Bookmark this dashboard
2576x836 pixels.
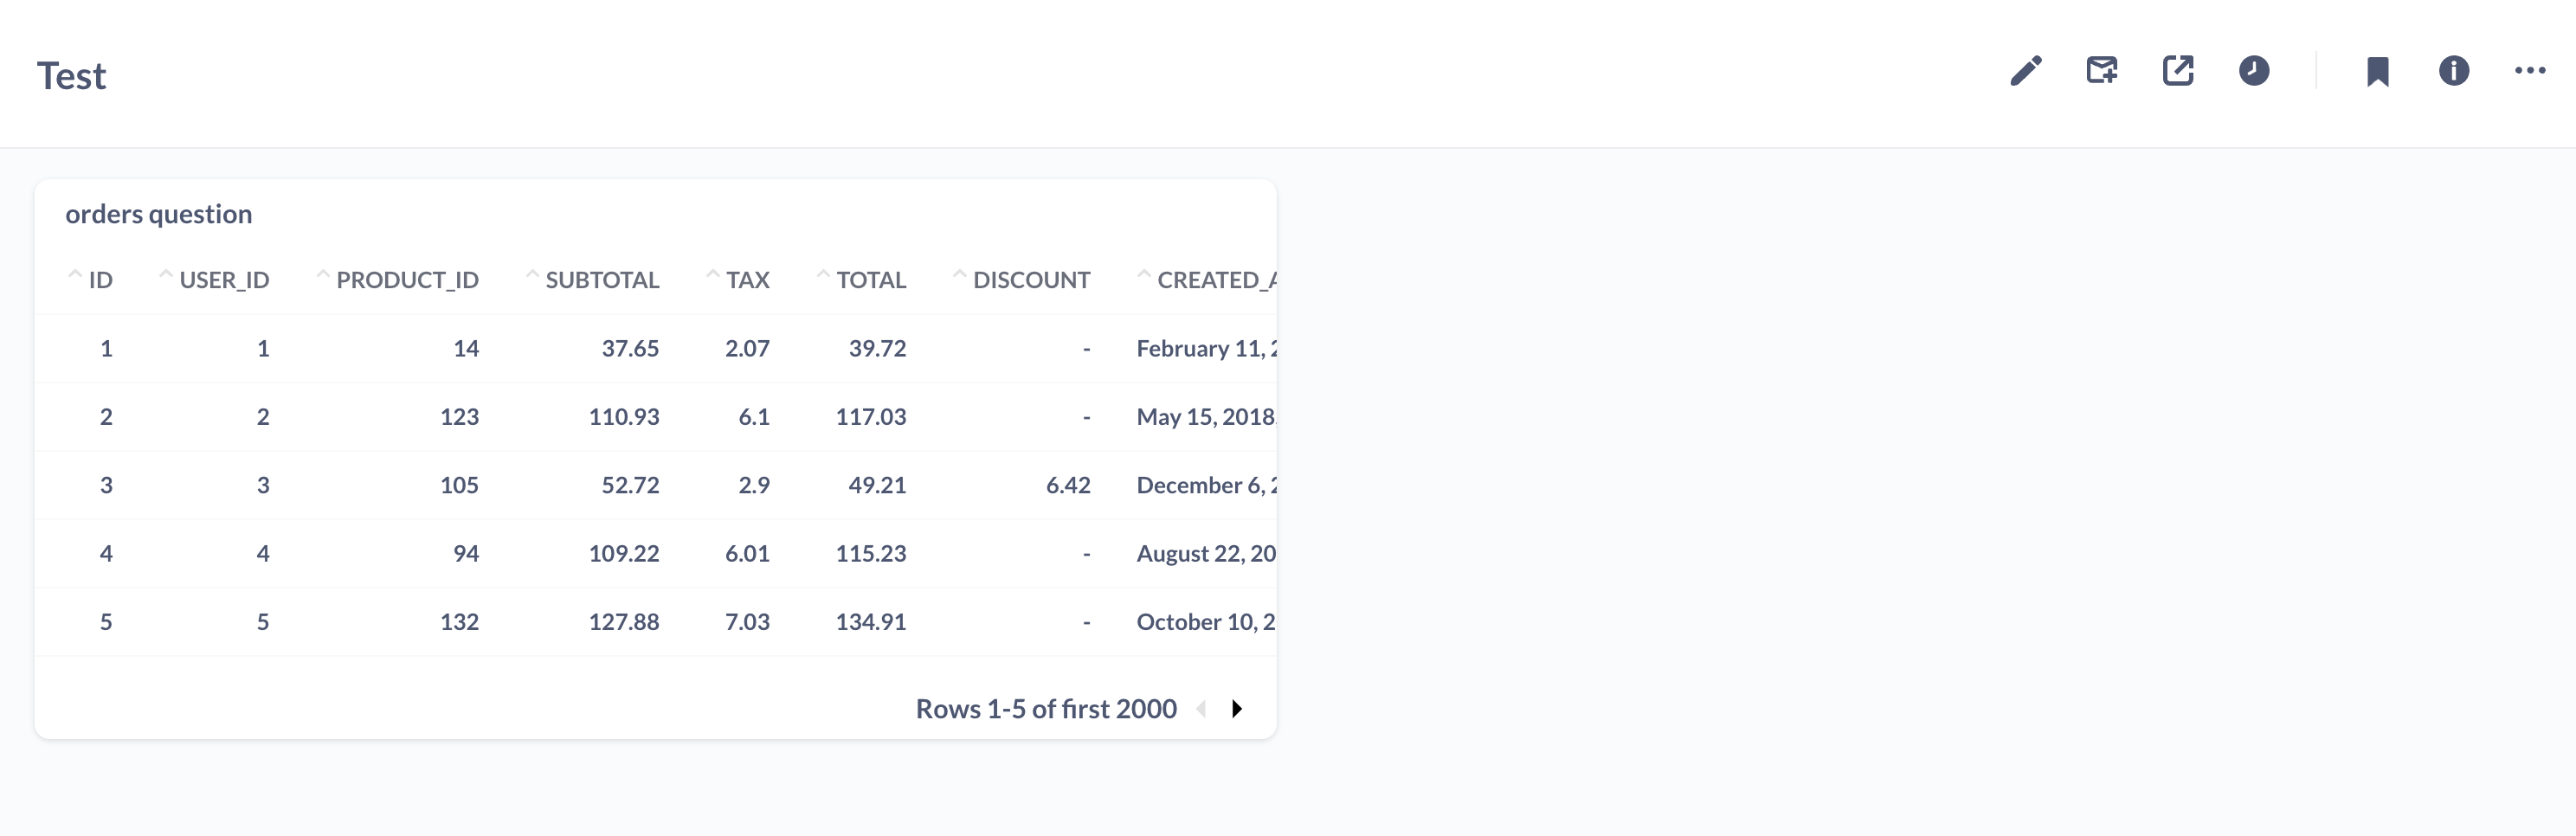pos(2377,70)
